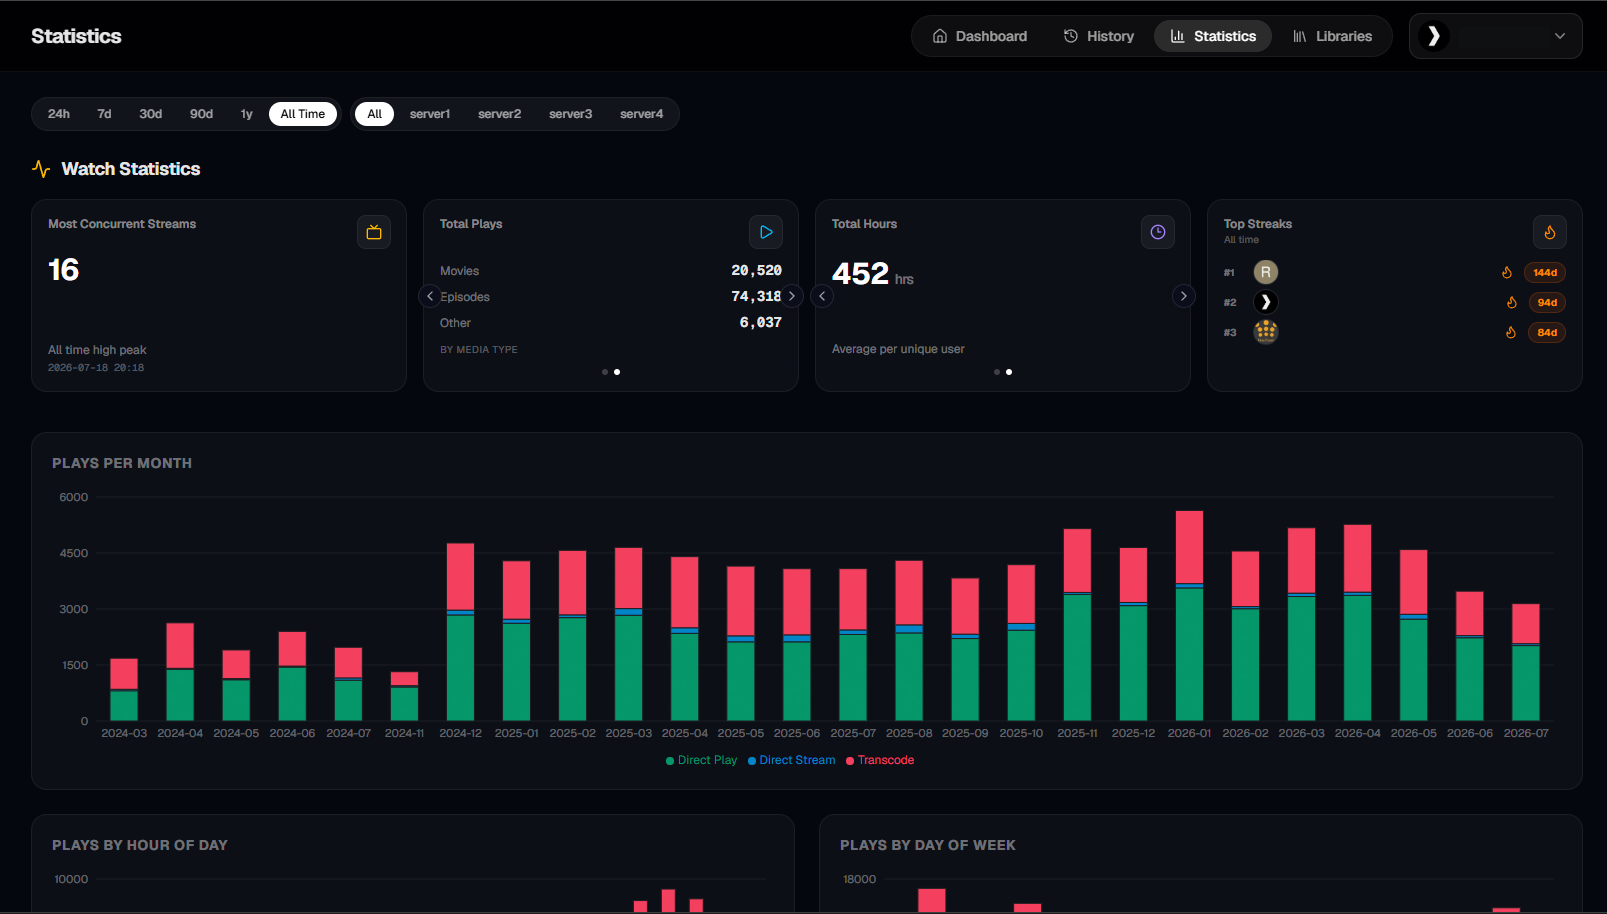Click the Movies value 20,520

pos(756,270)
